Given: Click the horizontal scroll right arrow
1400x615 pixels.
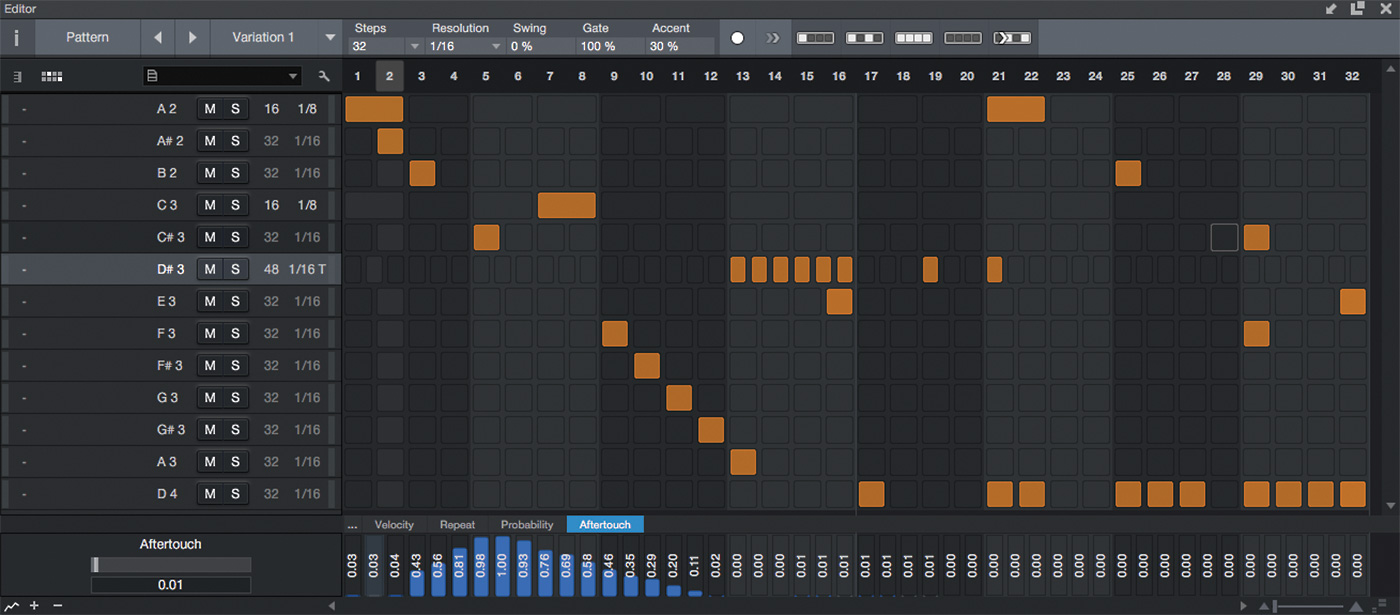Looking at the screenshot, I should [1244, 606].
